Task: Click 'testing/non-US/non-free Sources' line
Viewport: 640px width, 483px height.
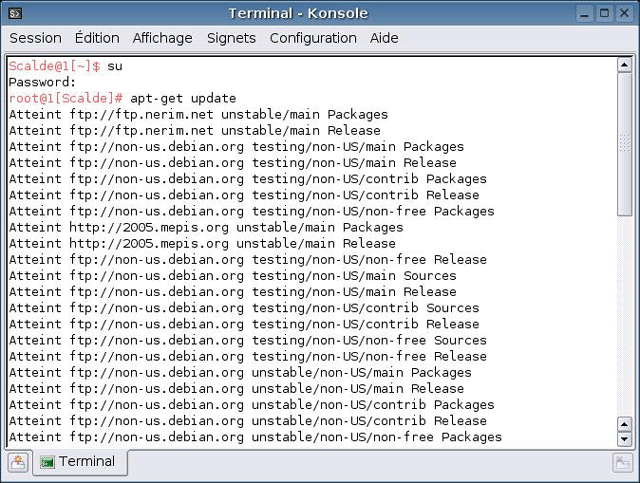Action: [248, 340]
